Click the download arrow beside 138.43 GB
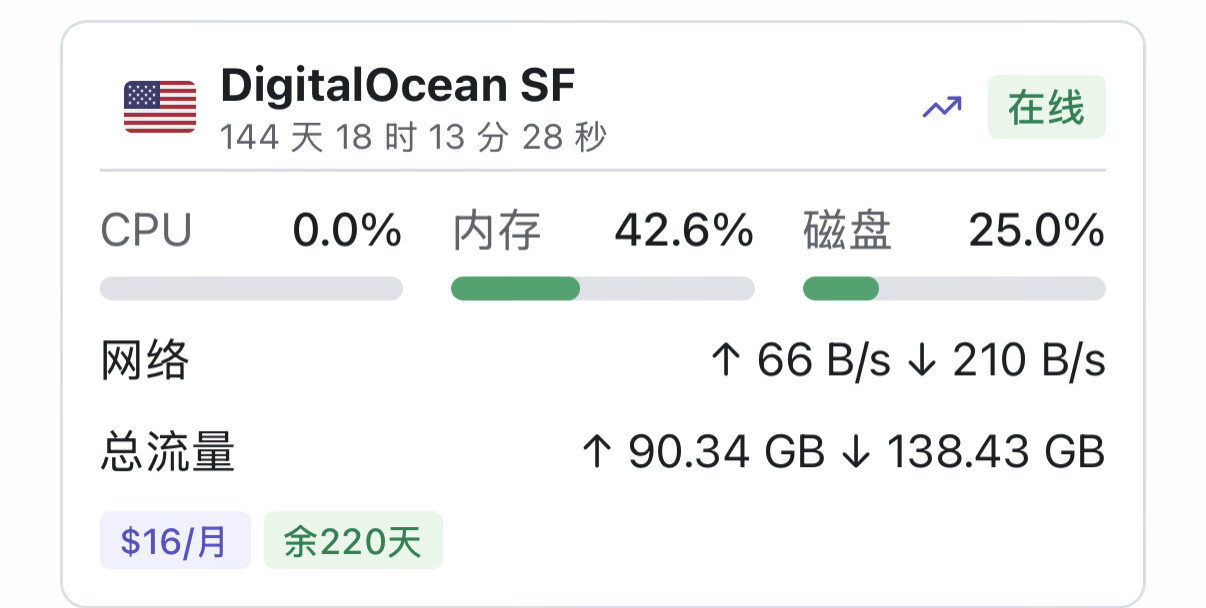Screen dimensions: 1206x608 (x=856, y=452)
